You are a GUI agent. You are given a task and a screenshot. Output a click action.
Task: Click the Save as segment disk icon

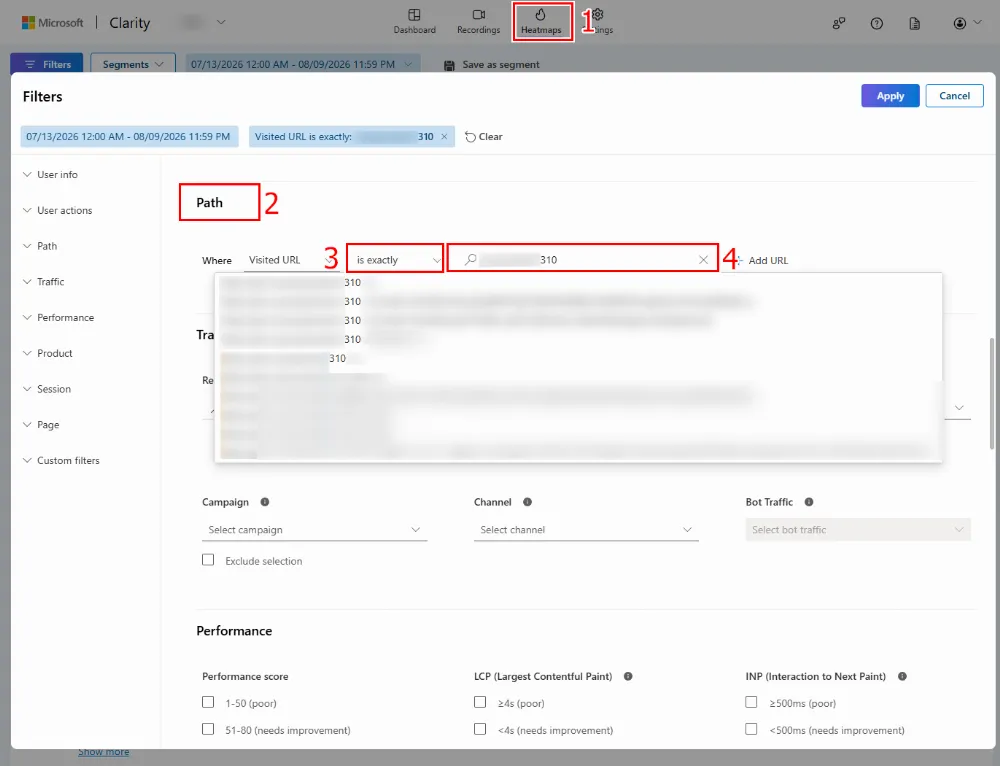449,65
